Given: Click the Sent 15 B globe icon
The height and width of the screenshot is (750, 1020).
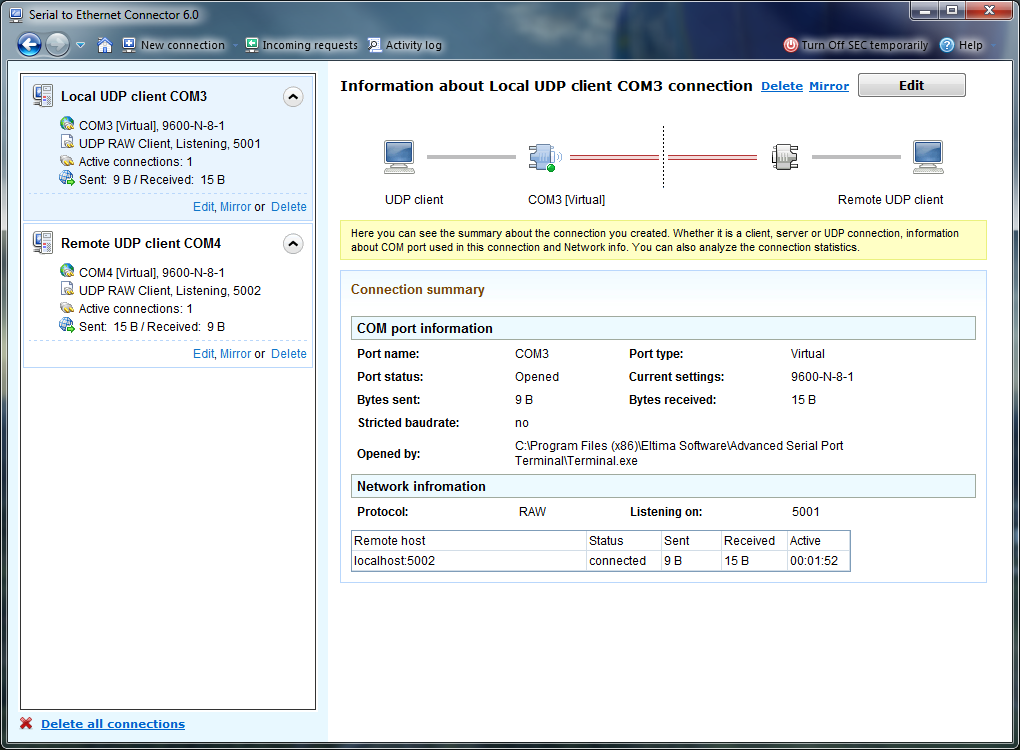Looking at the screenshot, I should tap(67, 325).
